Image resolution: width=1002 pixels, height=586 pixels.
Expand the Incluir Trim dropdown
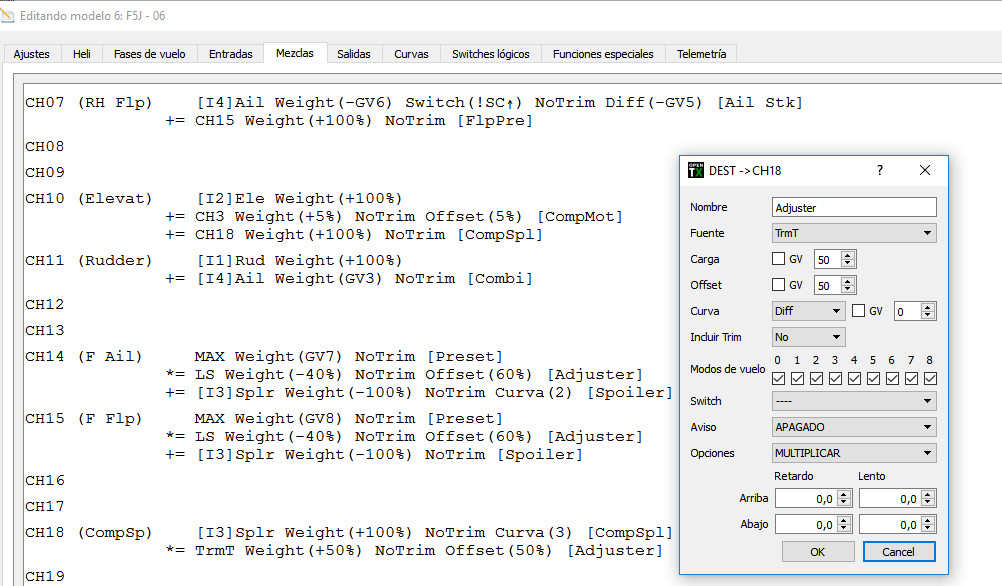coord(808,337)
